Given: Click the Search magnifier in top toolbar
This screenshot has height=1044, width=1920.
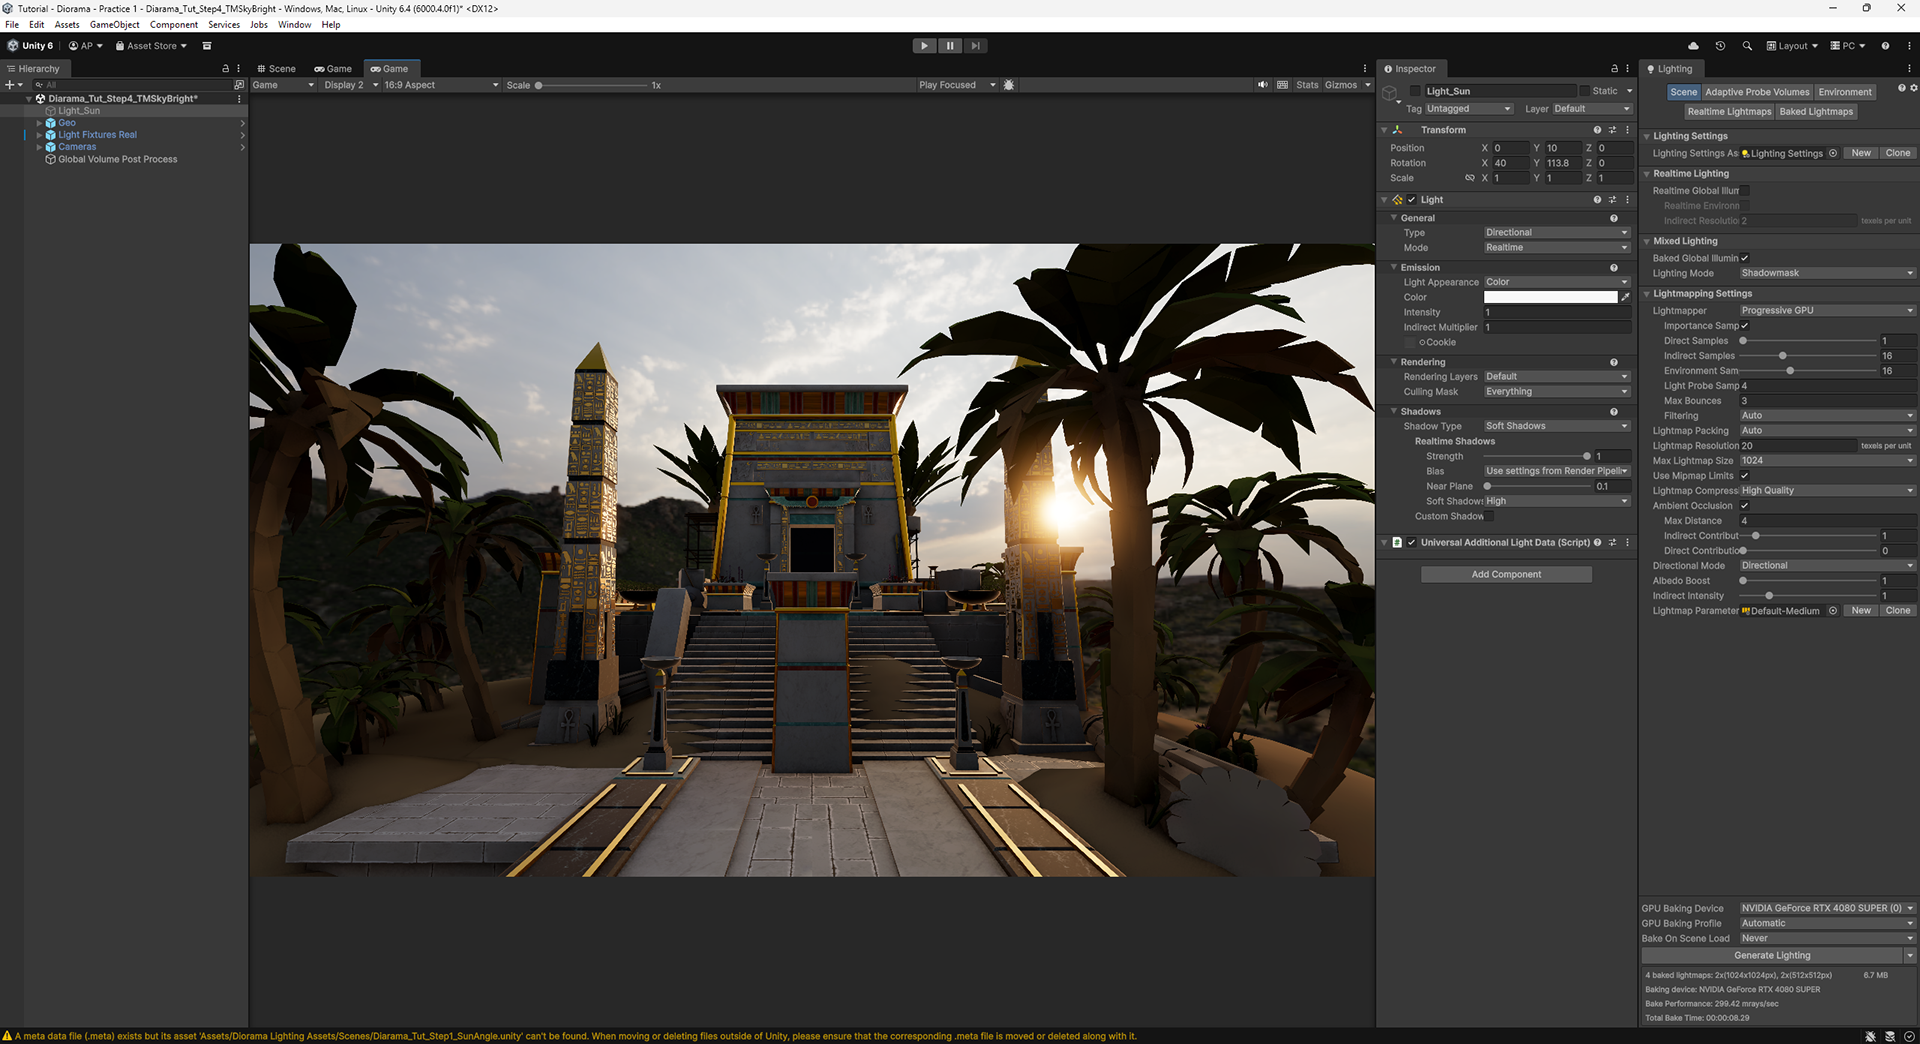Looking at the screenshot, I should [x=1747, y=46].
